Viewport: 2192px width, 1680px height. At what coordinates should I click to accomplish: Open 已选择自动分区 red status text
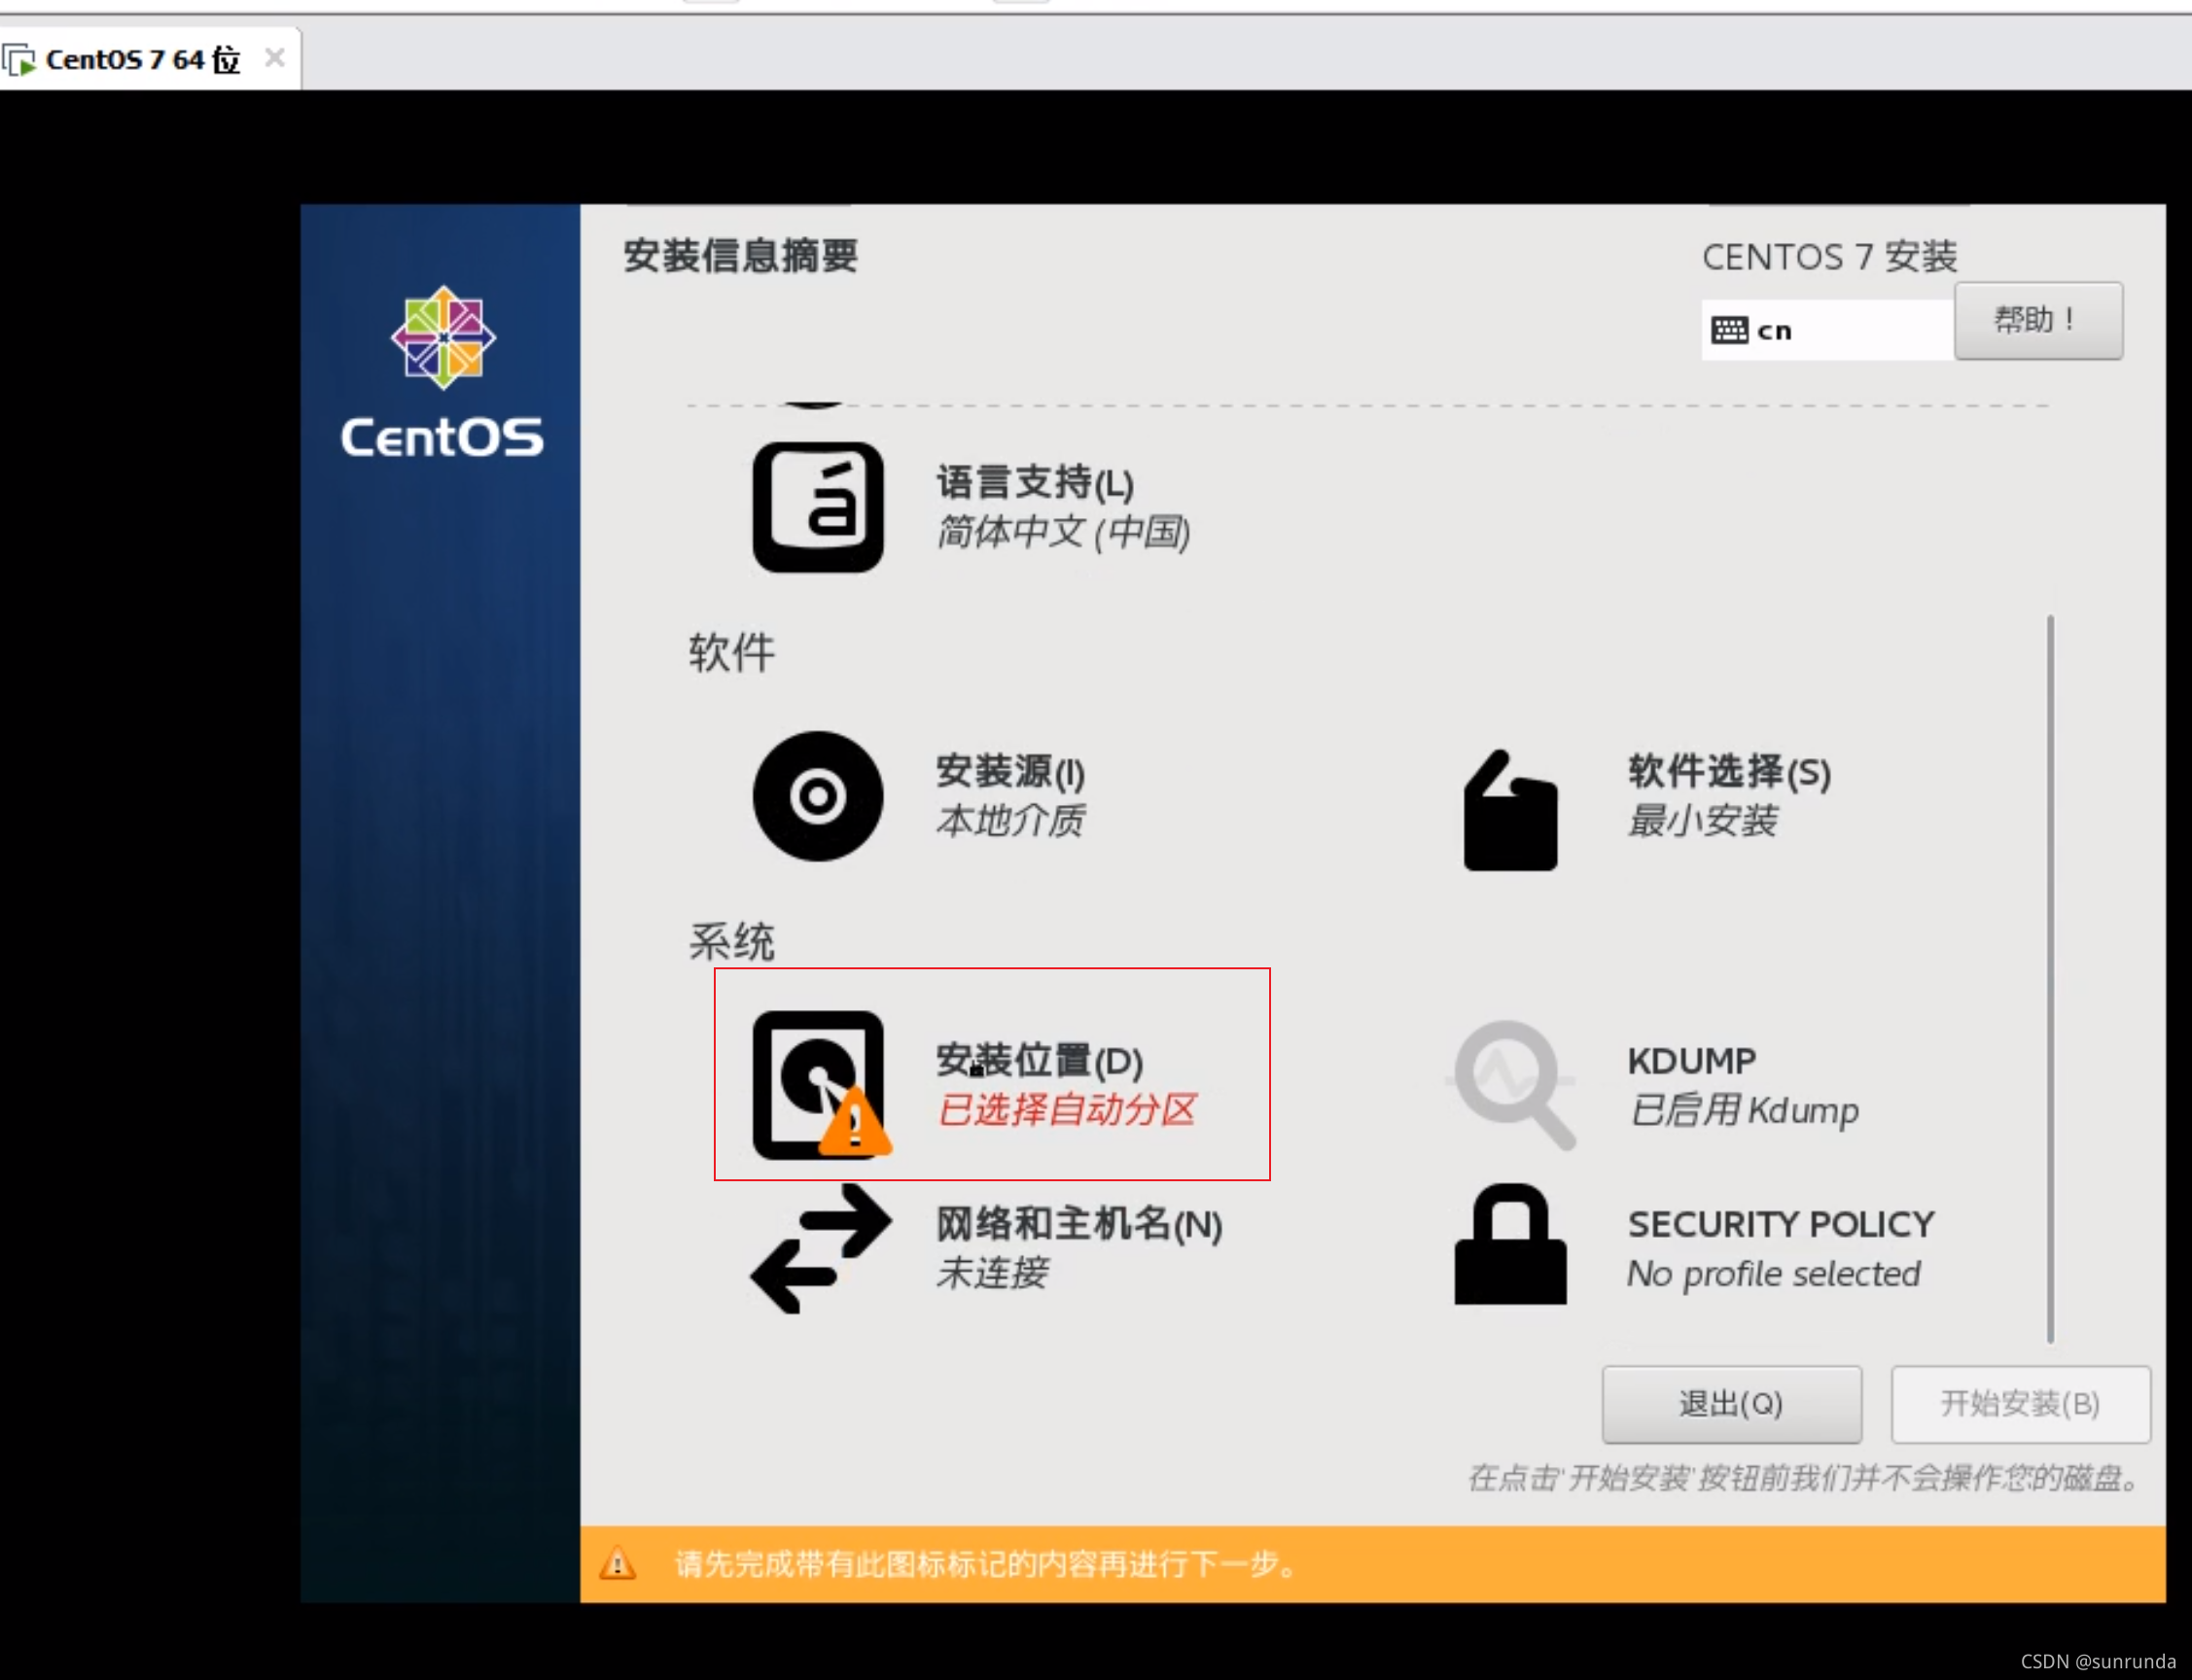[x=1066, y=1110]
